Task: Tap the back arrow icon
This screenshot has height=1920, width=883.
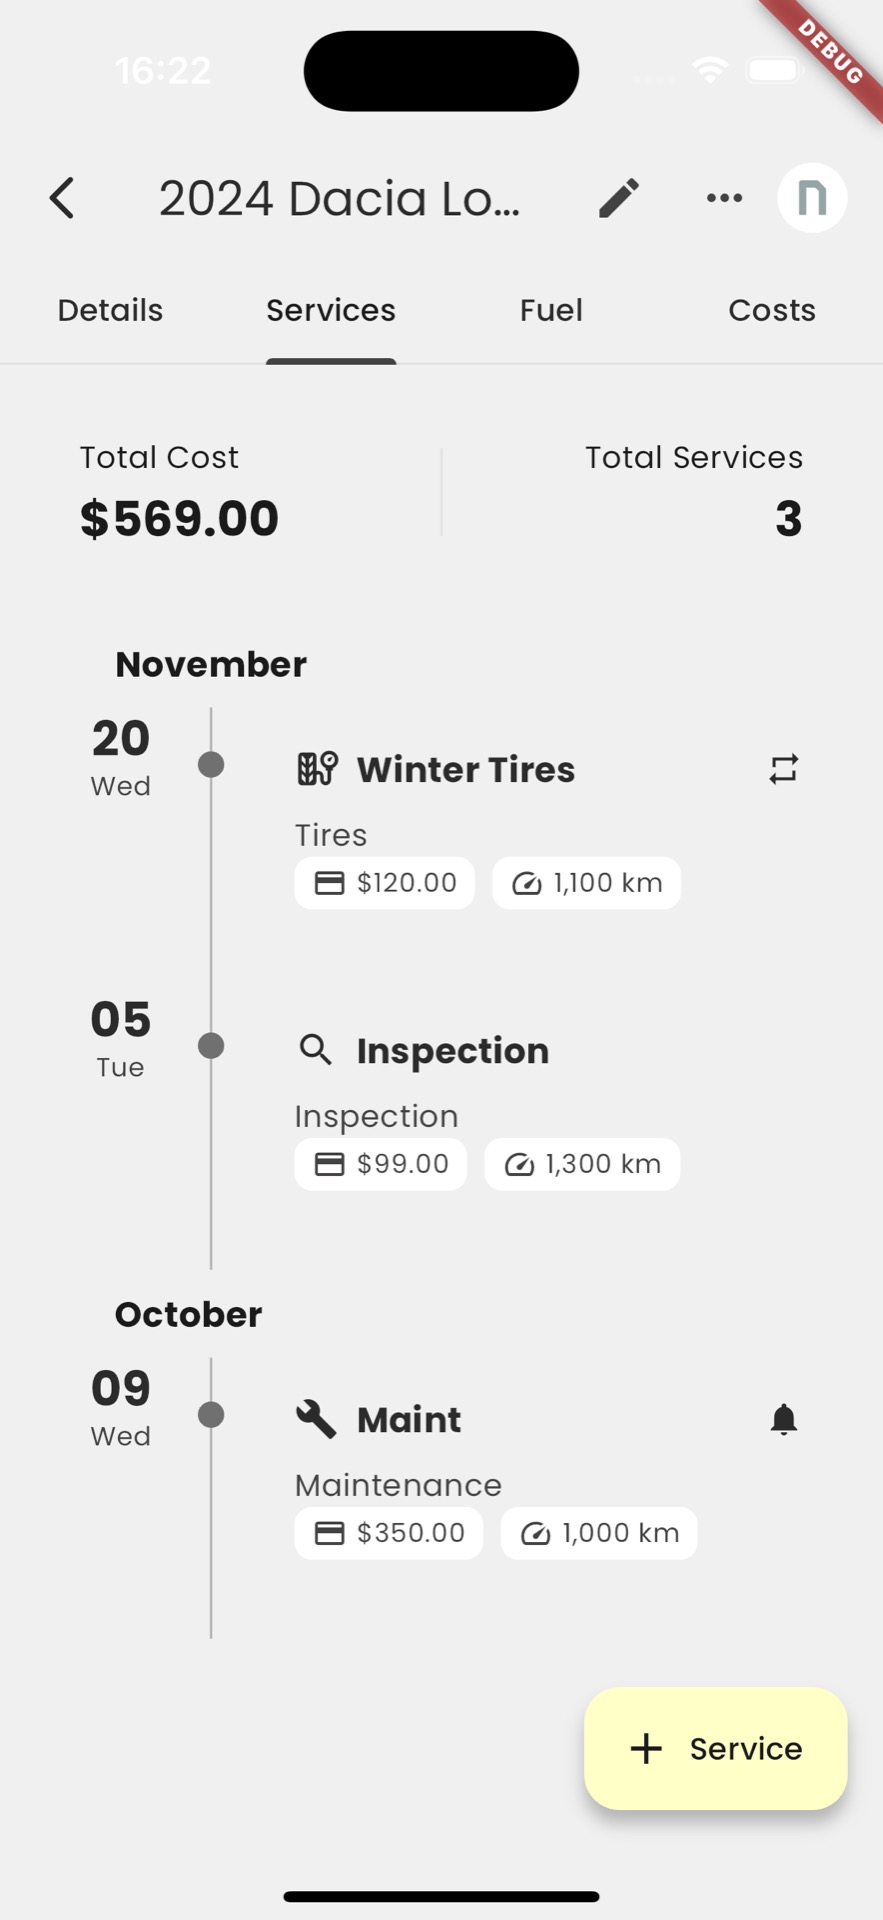Action: point(62,198)
